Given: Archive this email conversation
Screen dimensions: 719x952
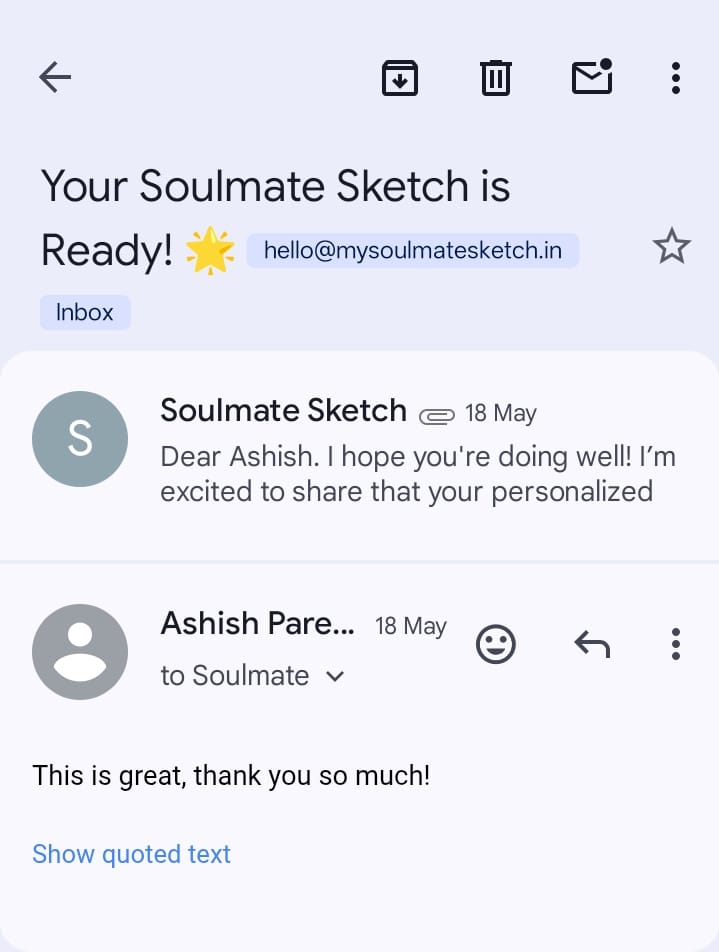Looking at the screenshot, I should [x=400, y=77].
